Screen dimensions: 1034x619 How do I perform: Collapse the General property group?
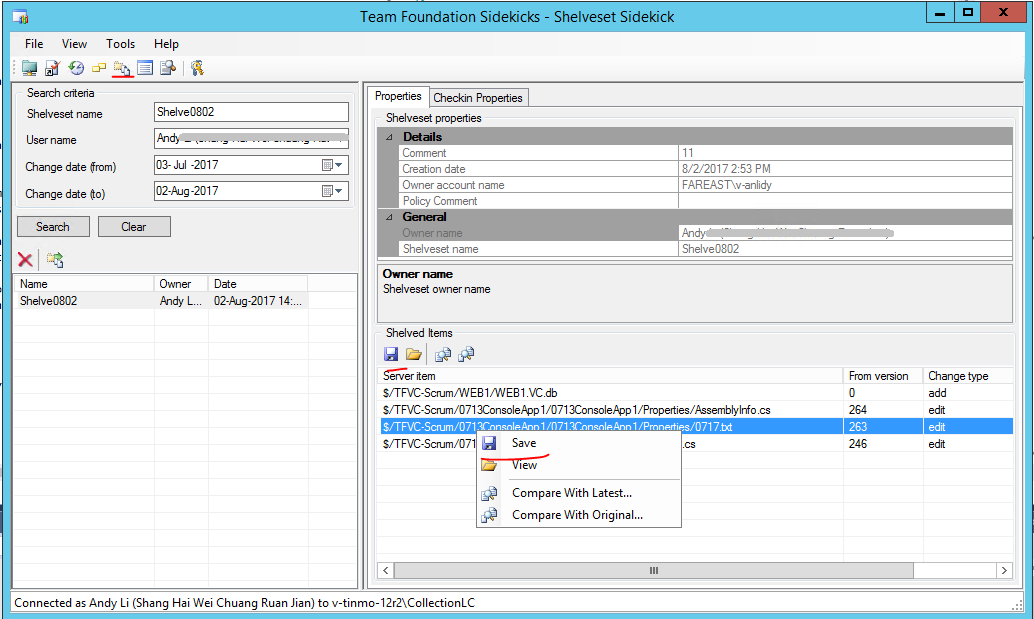(389, 217)
